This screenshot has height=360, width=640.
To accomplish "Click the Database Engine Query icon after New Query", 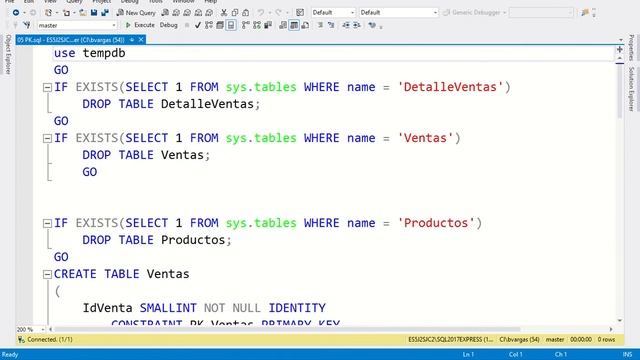I will tap(165, 13).
